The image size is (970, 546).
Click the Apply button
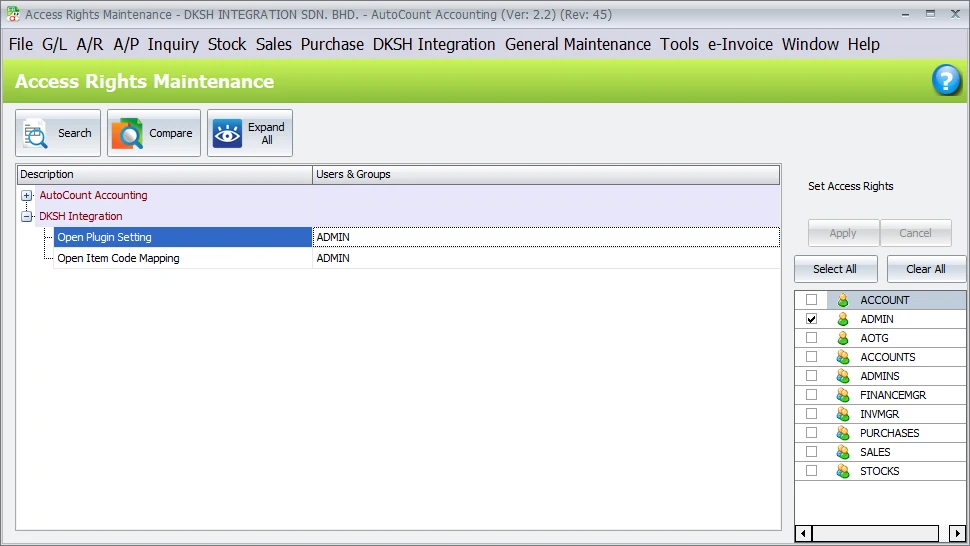(x=843, y=233)
